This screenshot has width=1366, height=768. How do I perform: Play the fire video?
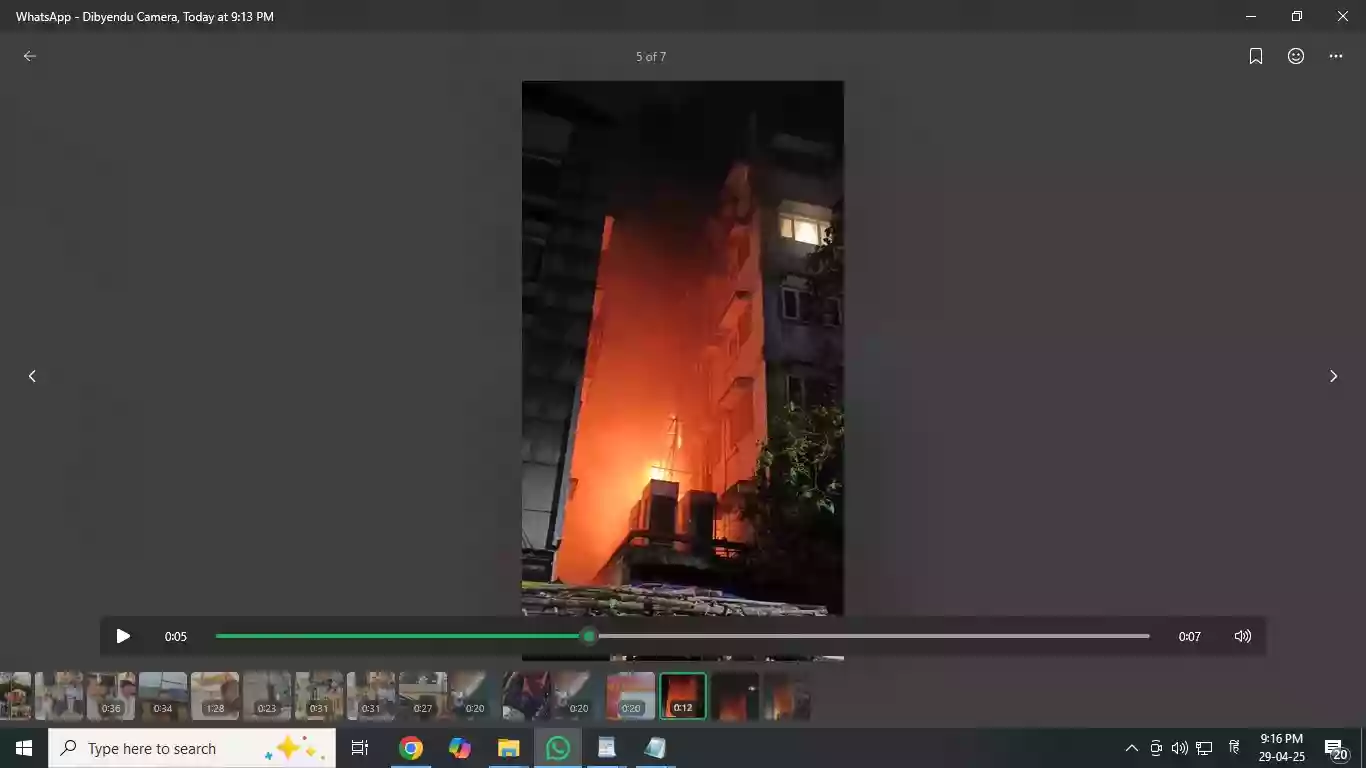click(x=123, y=636)
